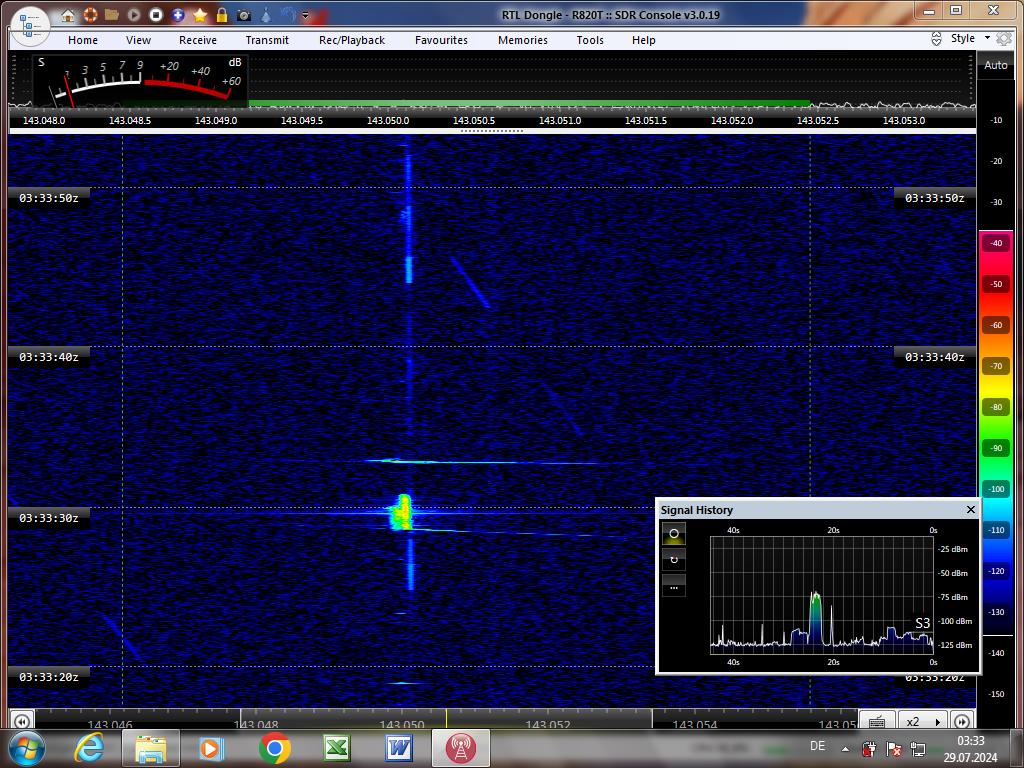Click the bottom frequency span bar at 143.050

pos(402,724)
